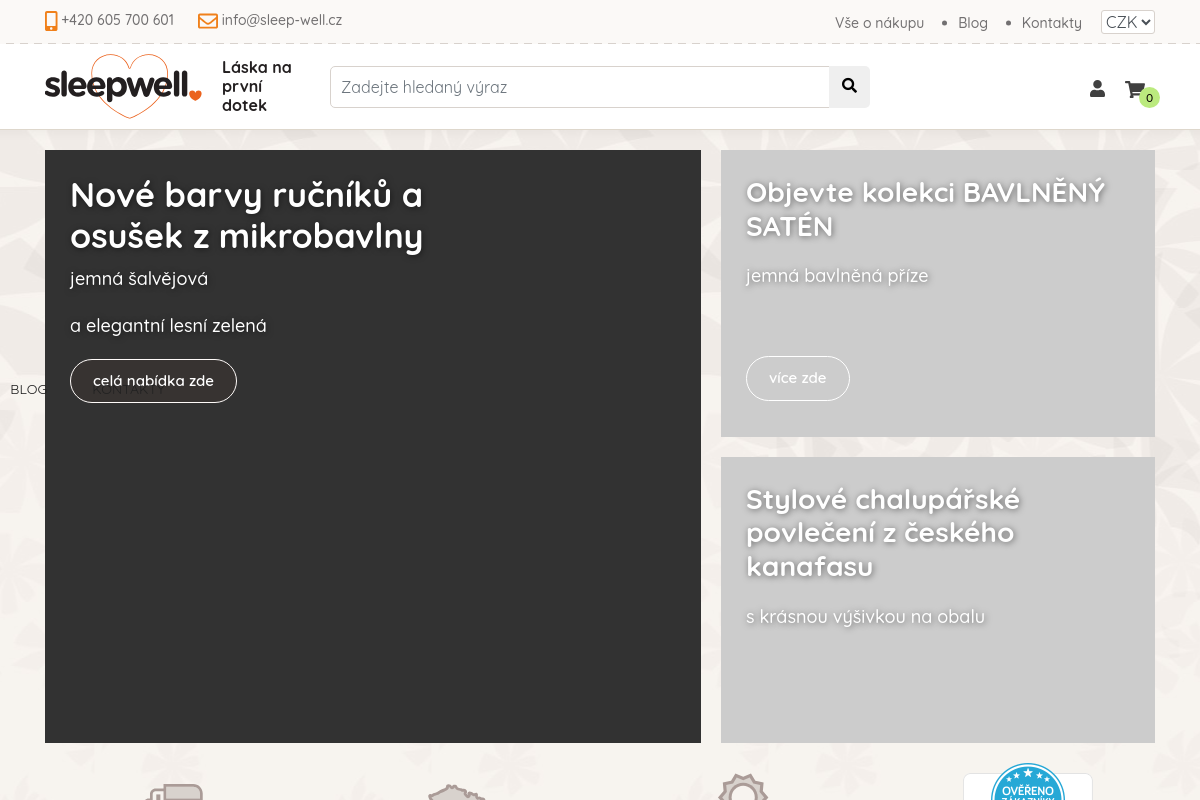Click the magnifier search button
This screenshot has width=1200, height=800.
(x=850, y=87)
